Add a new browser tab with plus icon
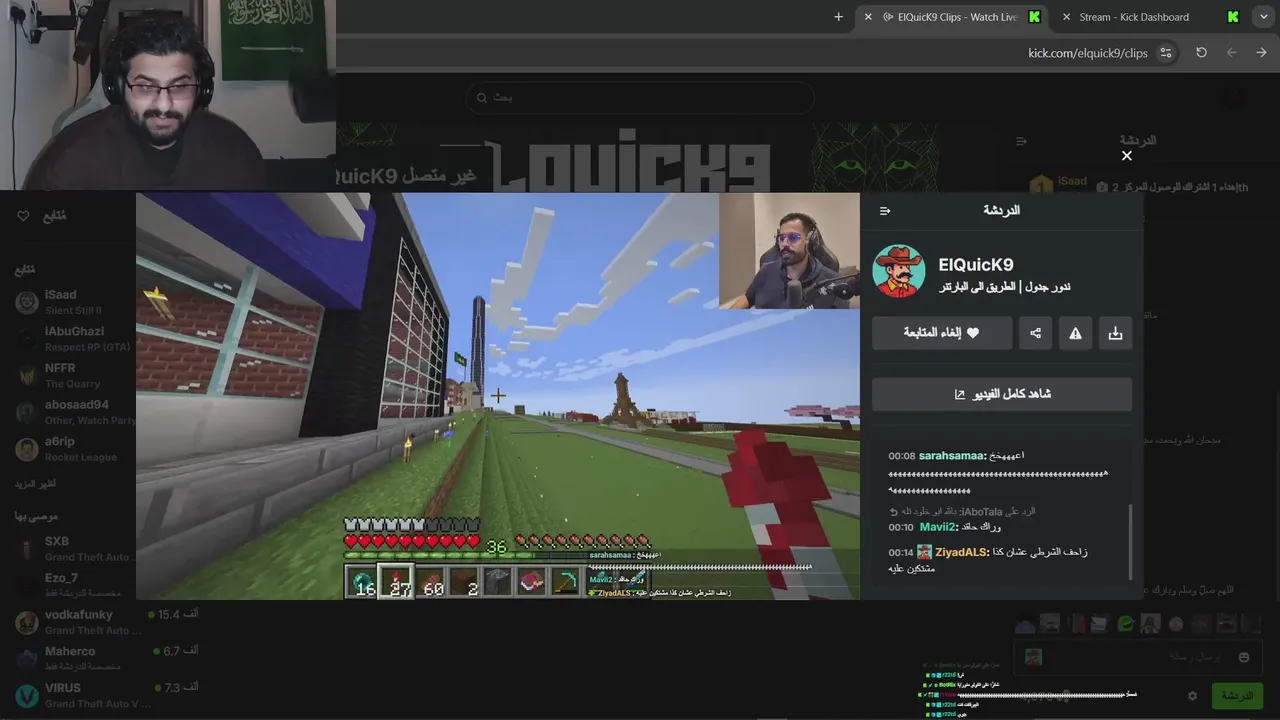Image resolution: width=1280 pixels, height=720 pixels. click(x=838, y=17)
